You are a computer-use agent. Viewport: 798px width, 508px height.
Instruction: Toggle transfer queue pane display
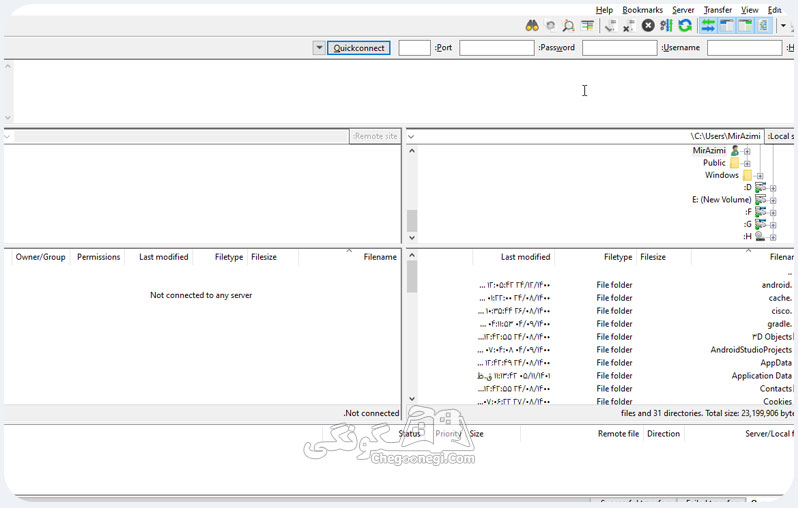pos(708,25)
